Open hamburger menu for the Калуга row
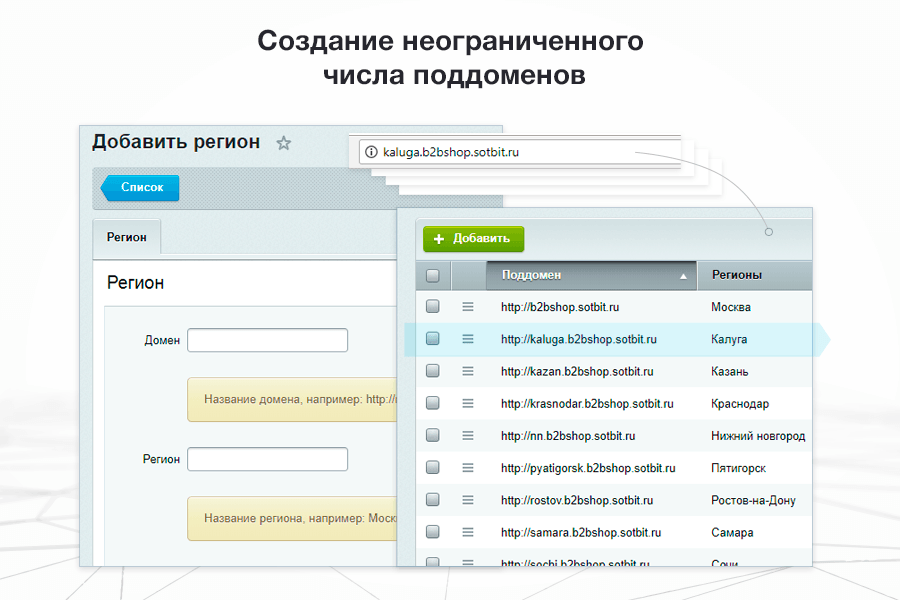The height and width of the screenshot is (600, 900). 467,339
